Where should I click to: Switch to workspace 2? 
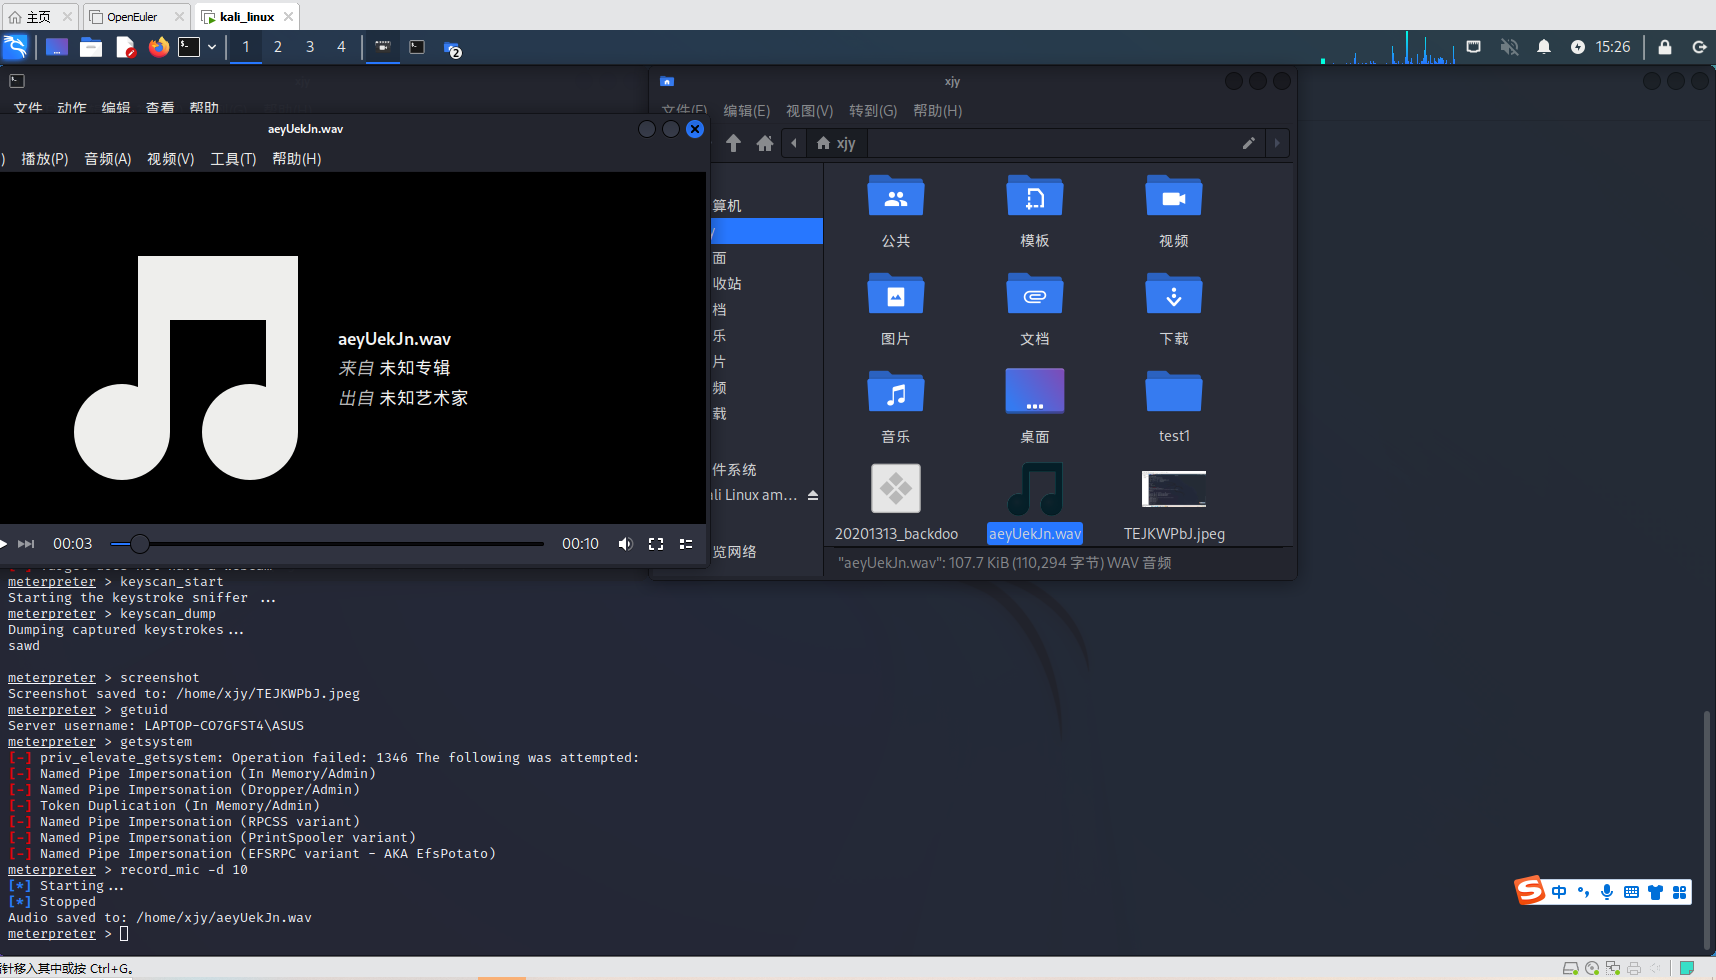[278, 47]
